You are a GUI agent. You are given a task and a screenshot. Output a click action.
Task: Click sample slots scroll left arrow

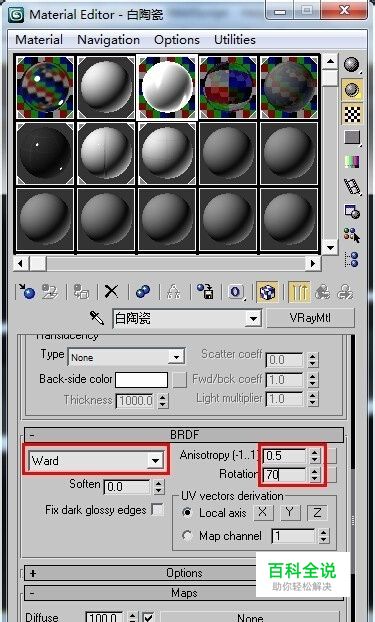click(x=21, y=263)
